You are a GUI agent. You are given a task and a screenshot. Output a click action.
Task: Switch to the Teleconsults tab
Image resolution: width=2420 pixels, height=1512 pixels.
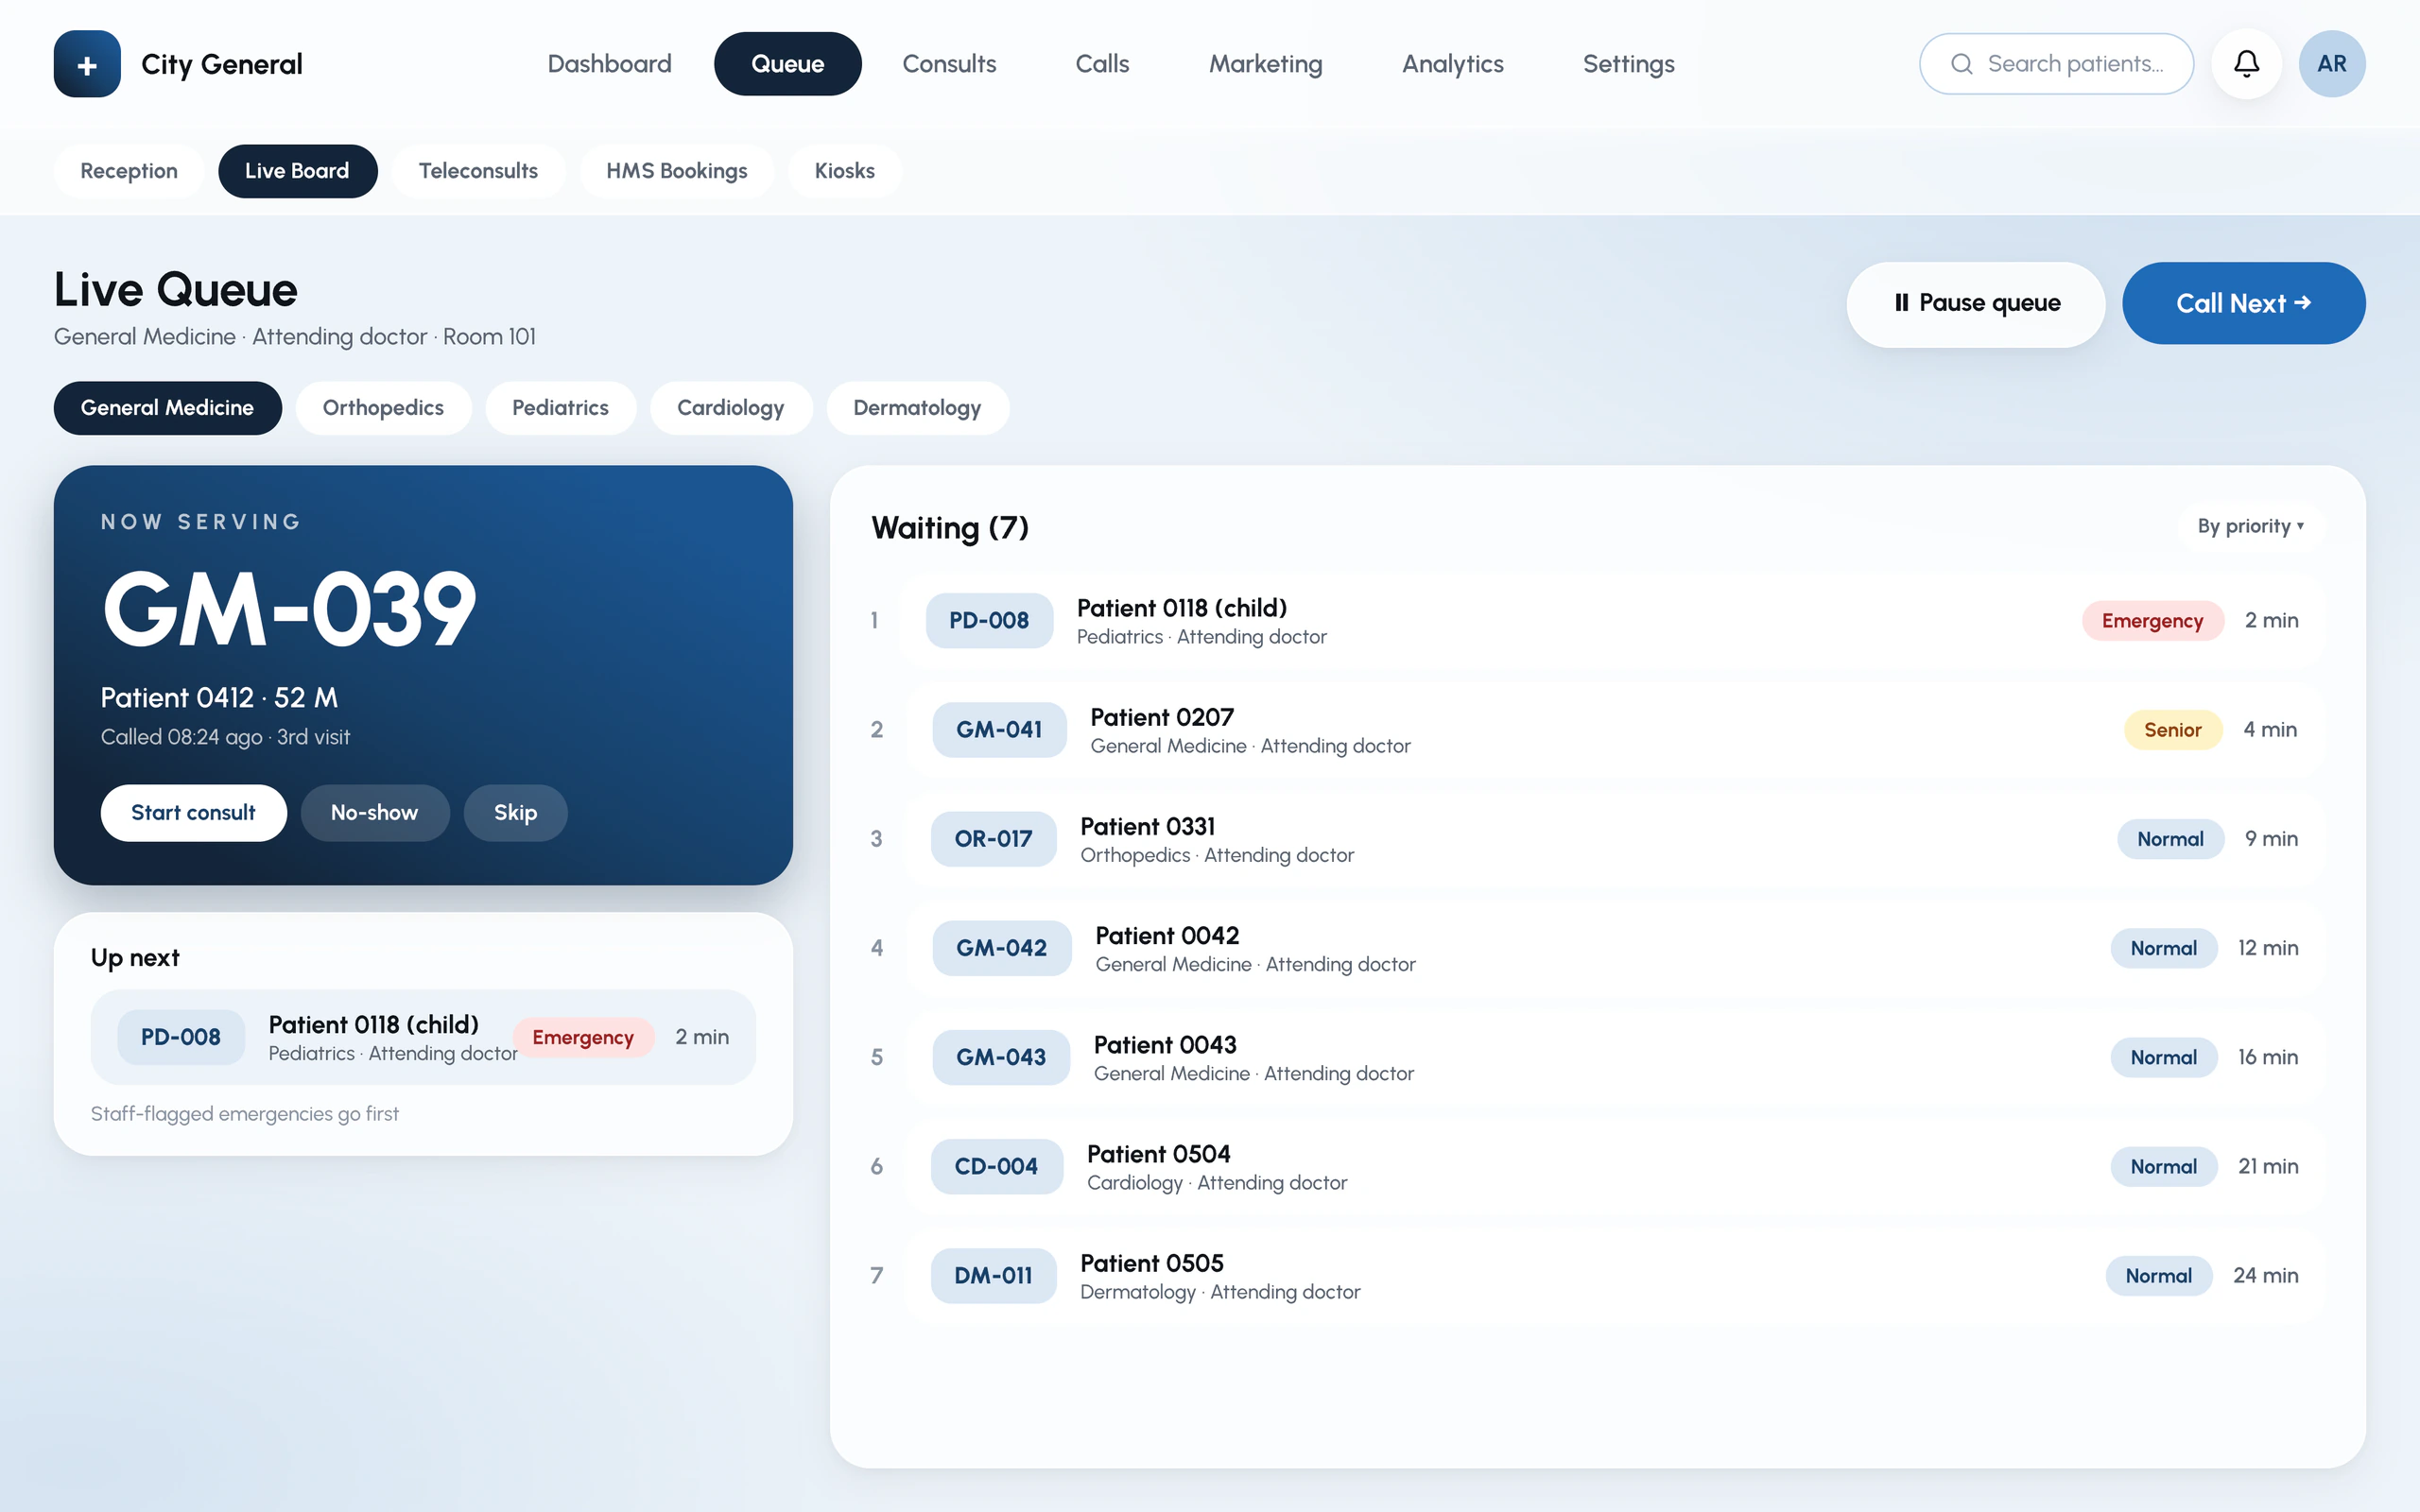[x=478, y=171]
